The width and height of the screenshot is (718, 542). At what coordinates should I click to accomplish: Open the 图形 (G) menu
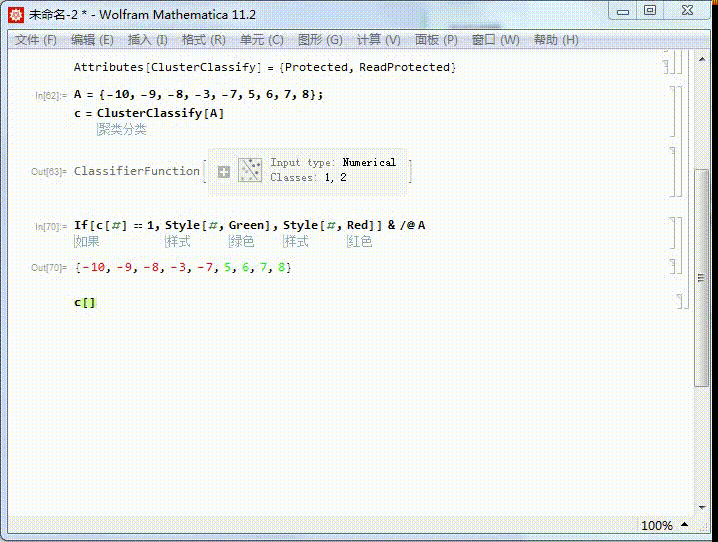320,40
